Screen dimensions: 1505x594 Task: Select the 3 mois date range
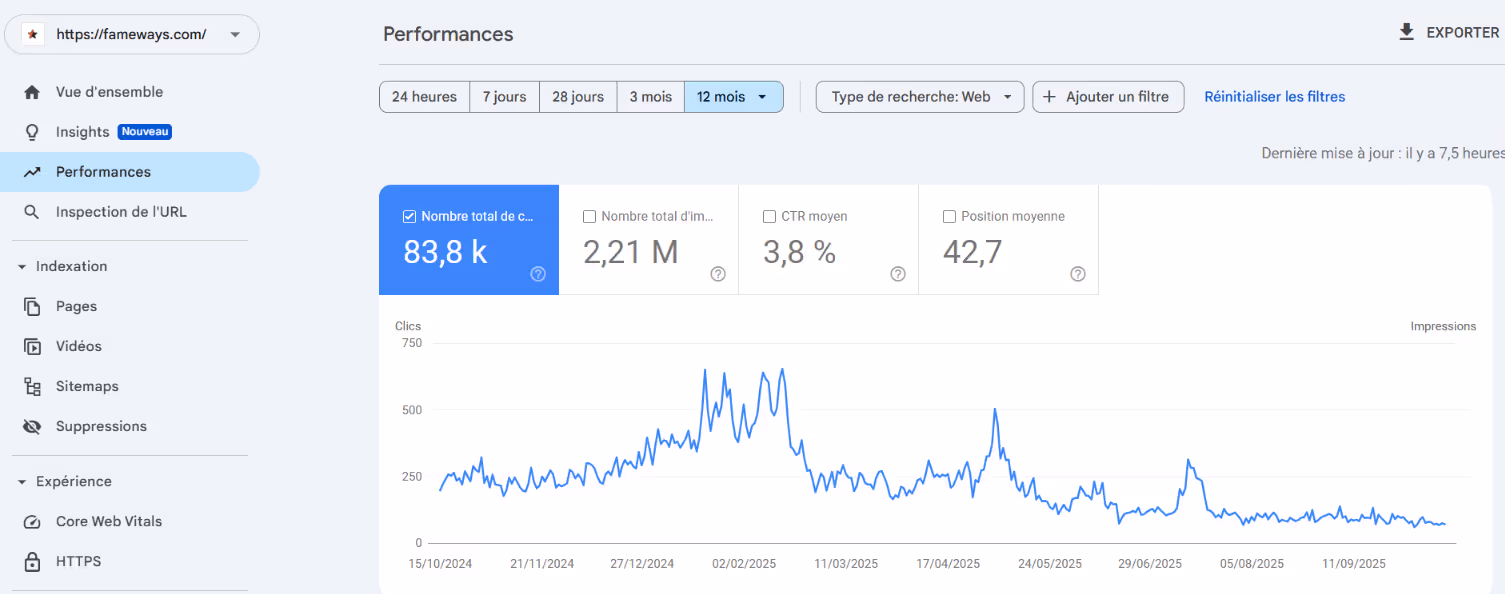coord(650,97)
